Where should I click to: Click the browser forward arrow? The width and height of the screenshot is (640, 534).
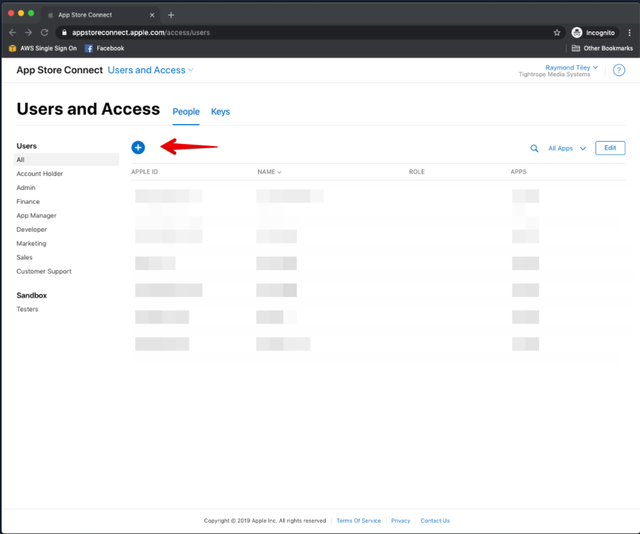28,33
